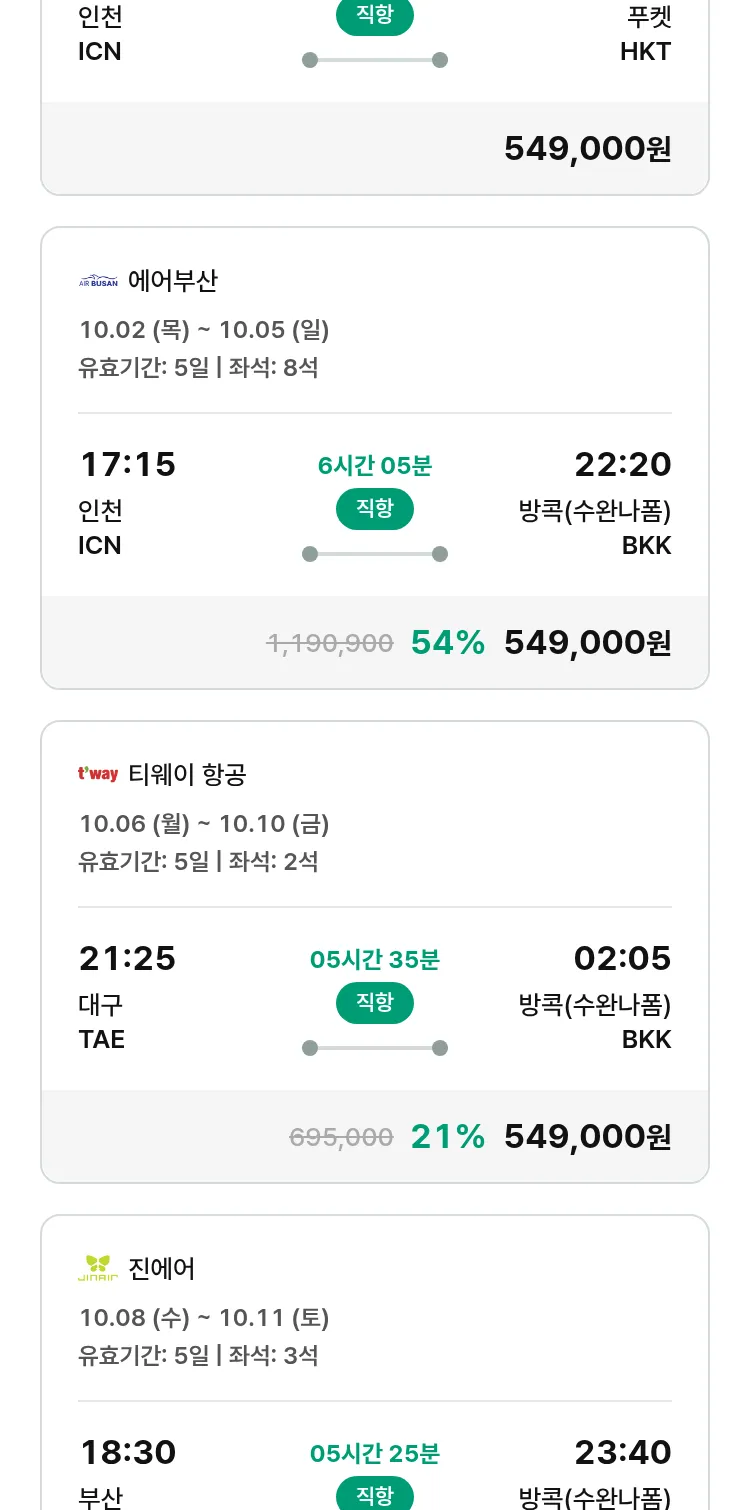The image size is (750, 1510).
Task: Click the route line under 6시간 05분
Action: [375, 554]
